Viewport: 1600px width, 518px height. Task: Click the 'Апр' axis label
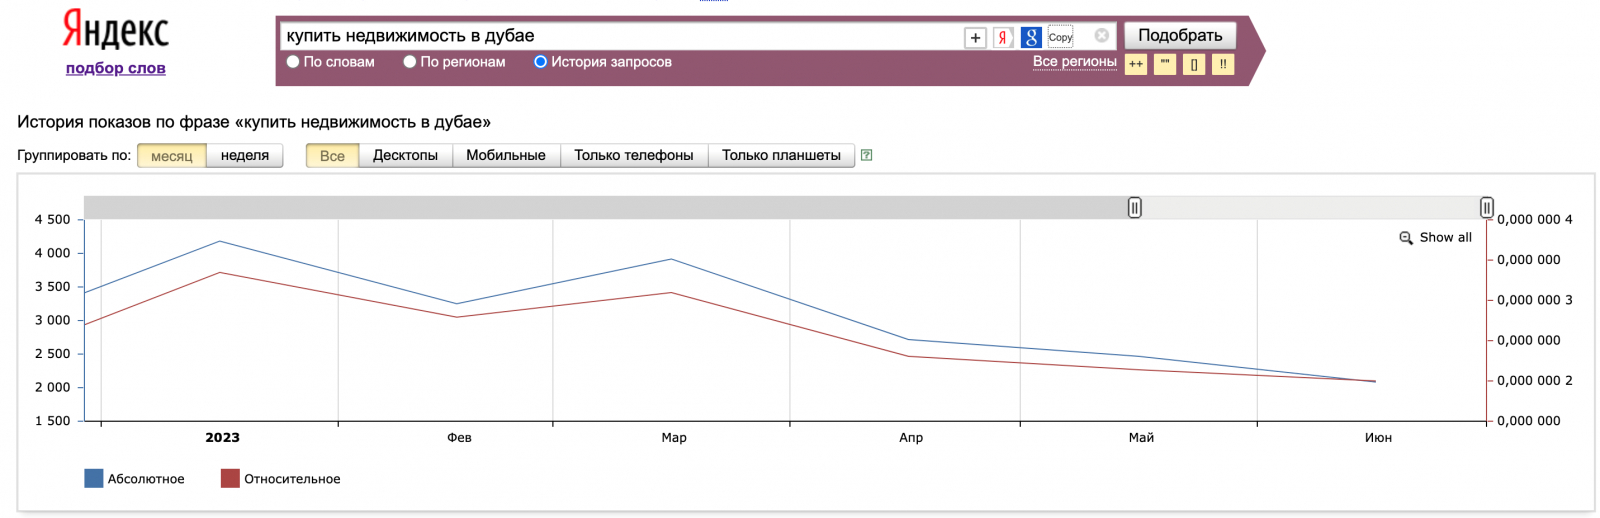coord(911,438)
